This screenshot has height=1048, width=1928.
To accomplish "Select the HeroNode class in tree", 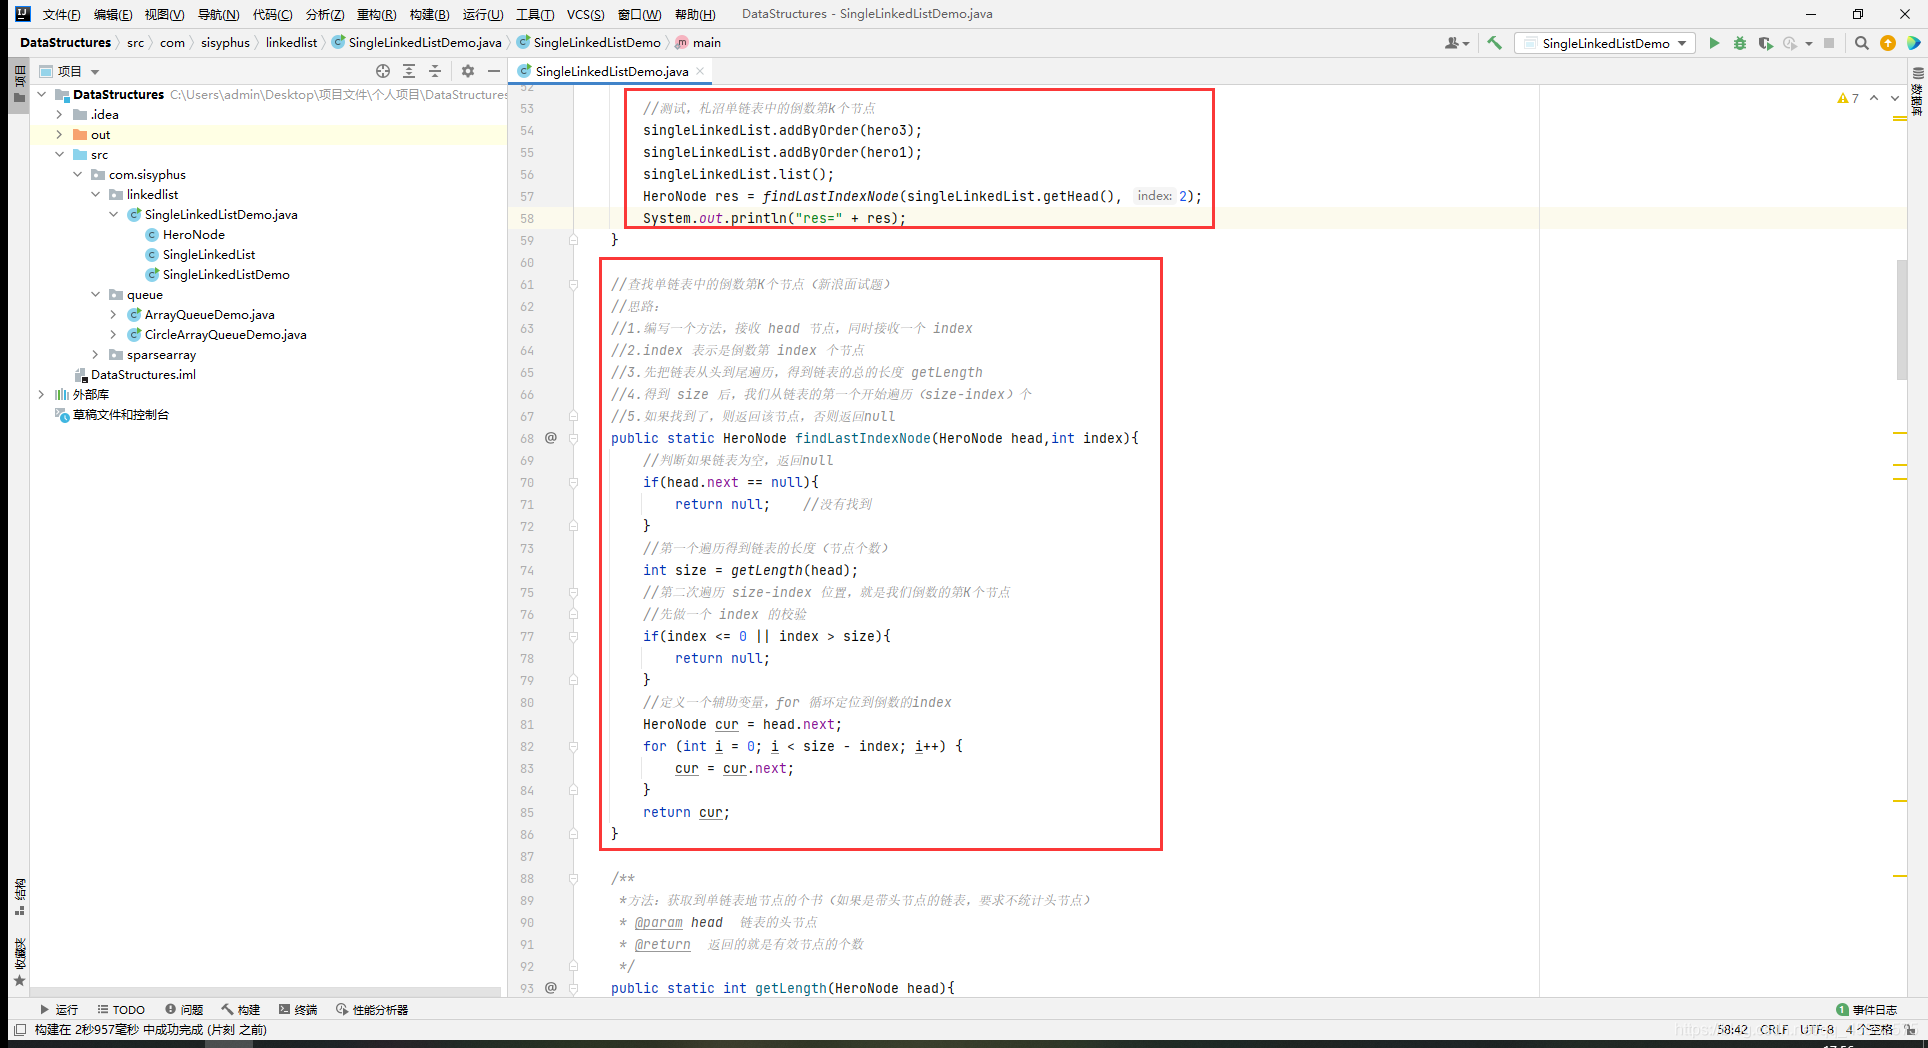I will pyautogui.click(x=193, y=235).
